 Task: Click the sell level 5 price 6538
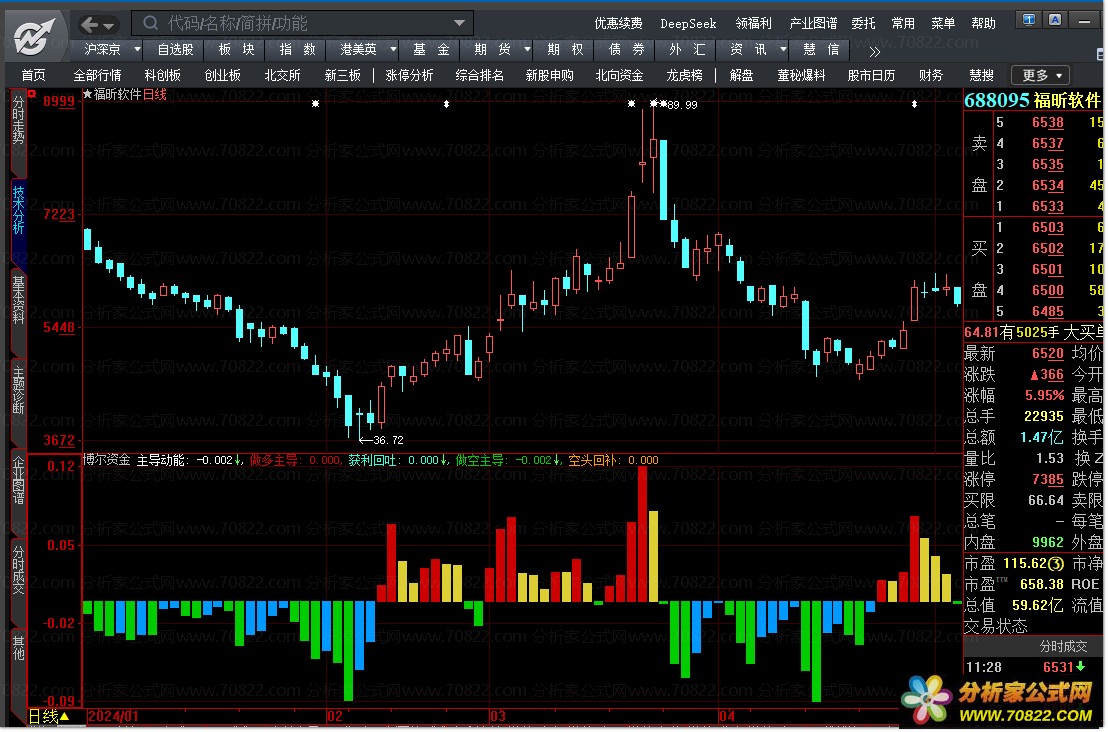(1047, 122)
